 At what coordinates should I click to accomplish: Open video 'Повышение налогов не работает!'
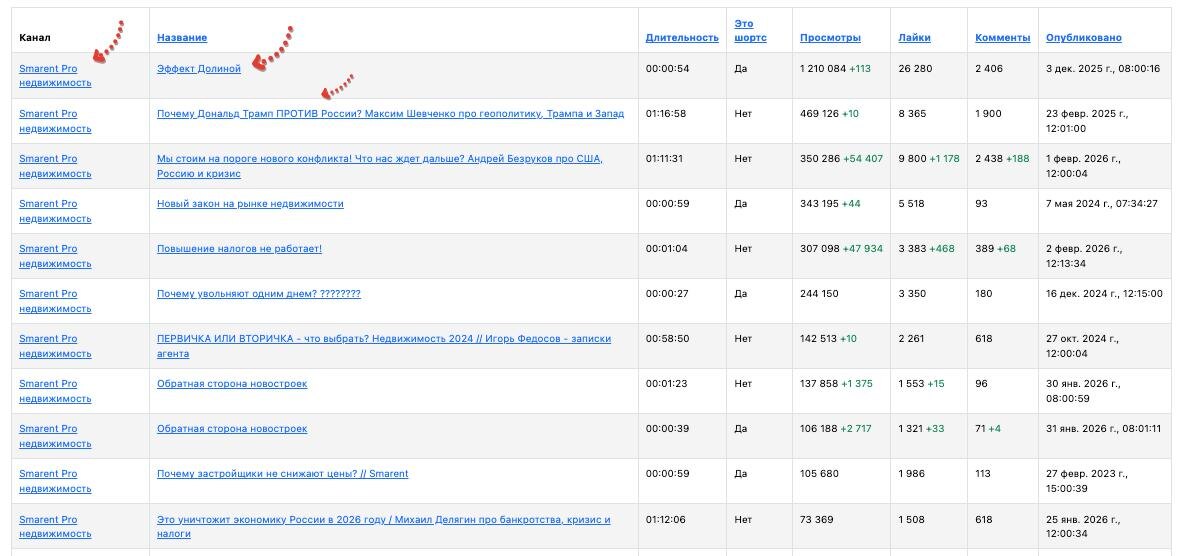[239, 249]
